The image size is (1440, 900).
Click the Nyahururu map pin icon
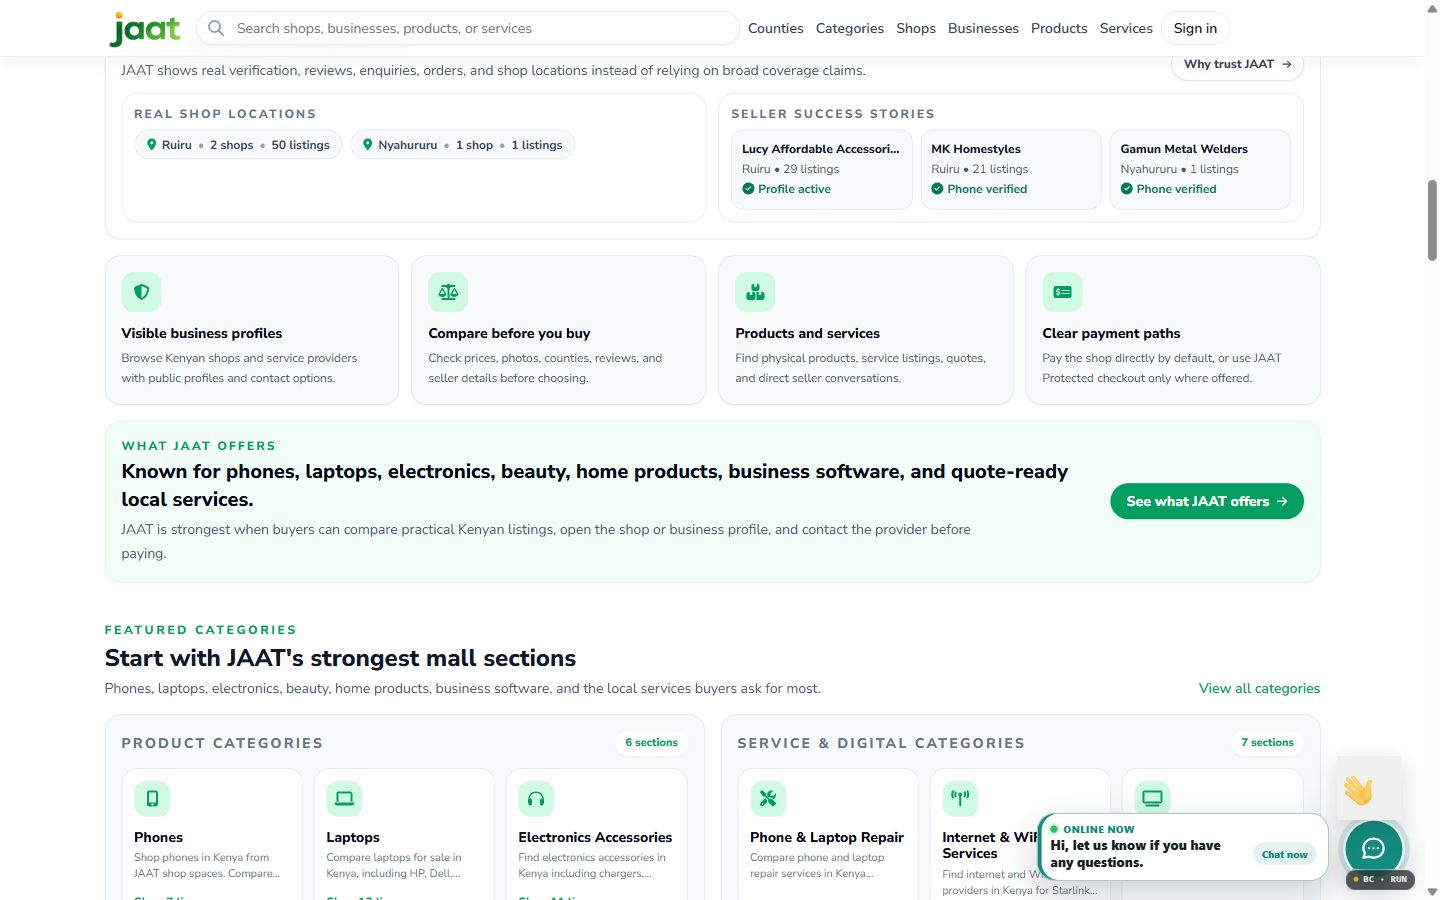[368, 145]
